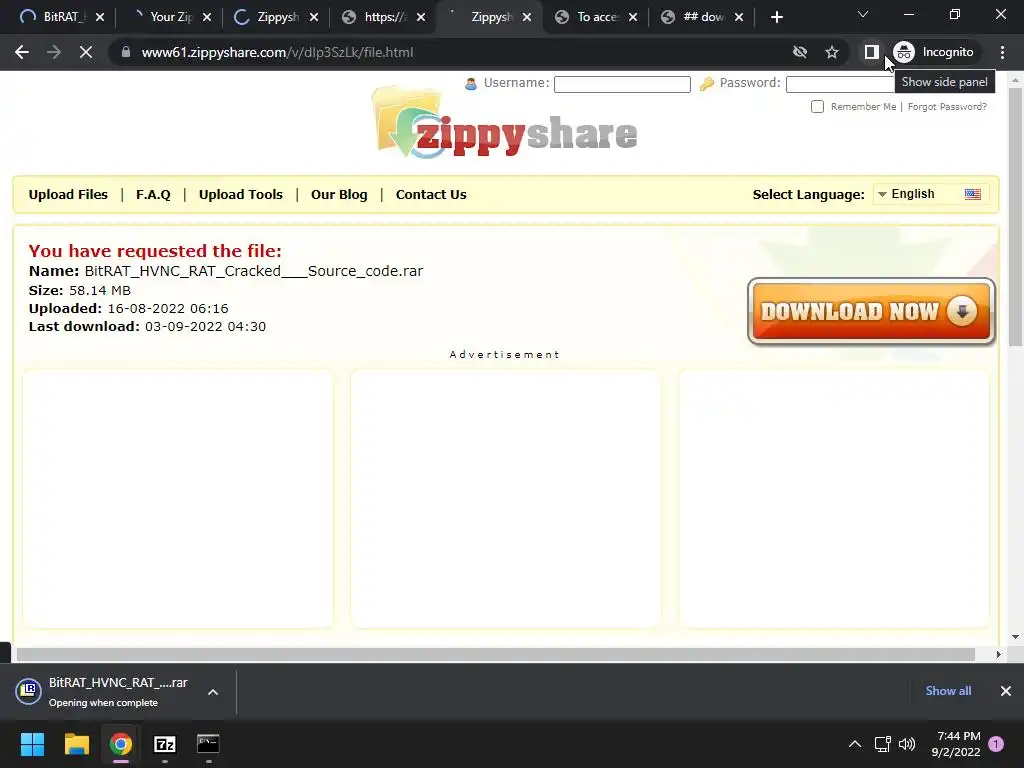This screenshot has width=1024, height=768.
Task: Click the Password input field
Action: tap(840, 84)
